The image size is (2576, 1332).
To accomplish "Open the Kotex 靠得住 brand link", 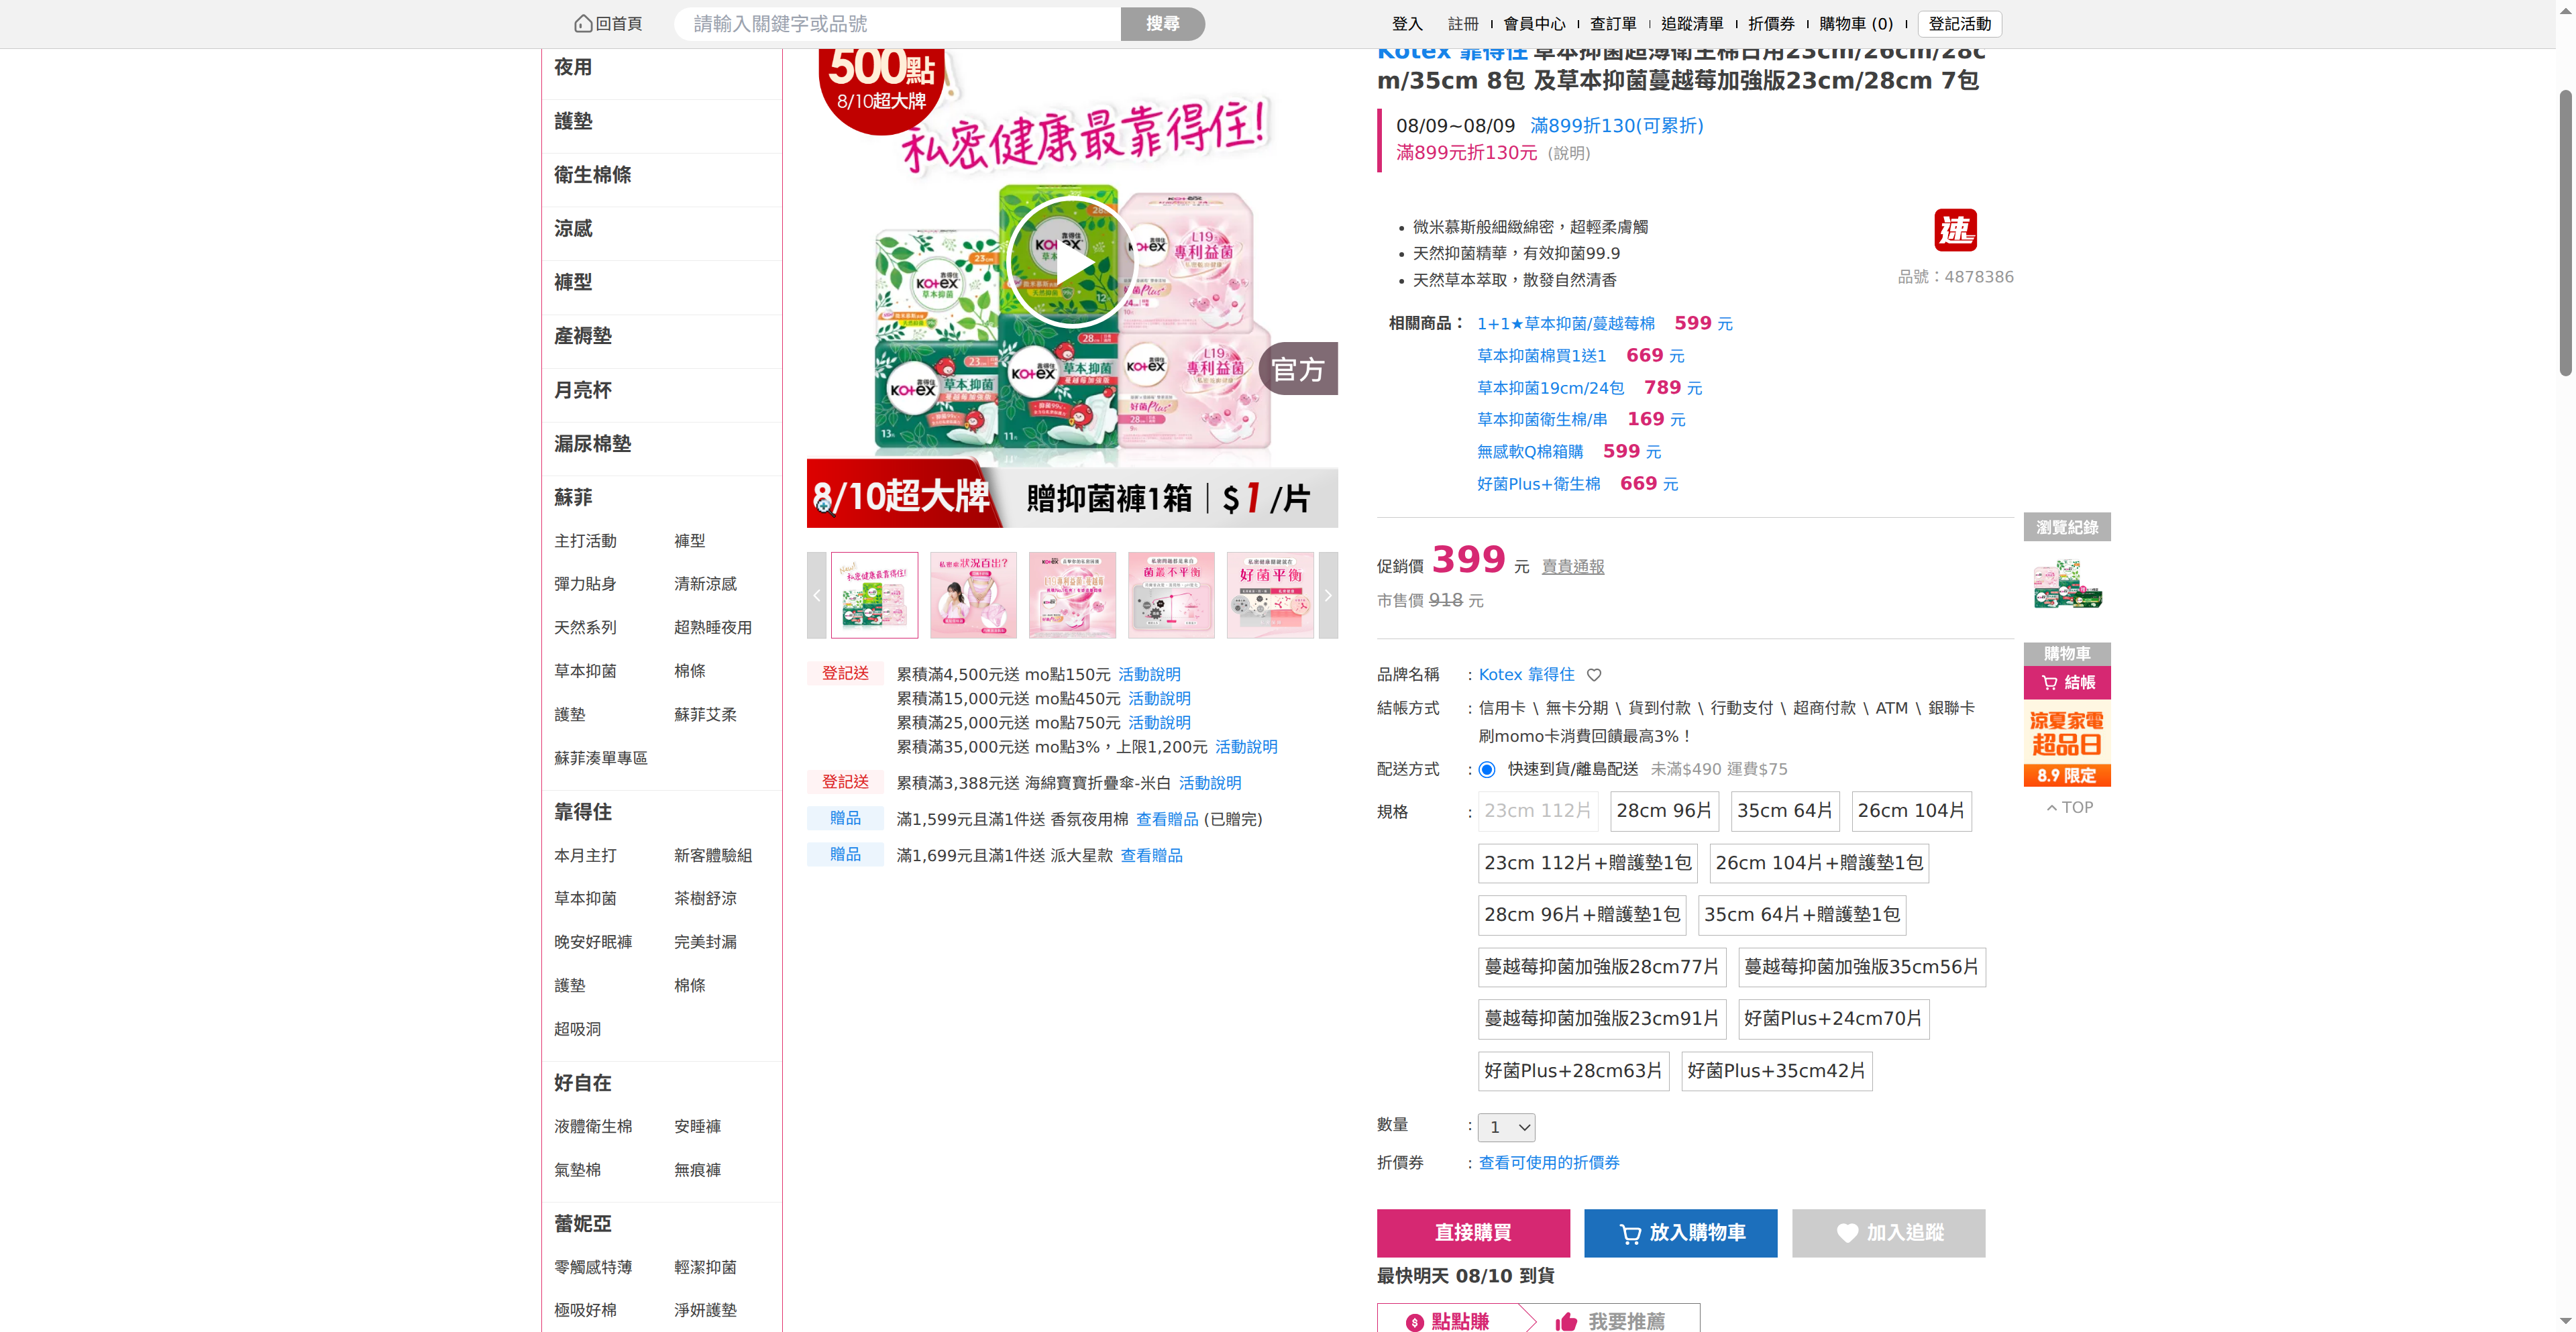I will (1526, 675).
